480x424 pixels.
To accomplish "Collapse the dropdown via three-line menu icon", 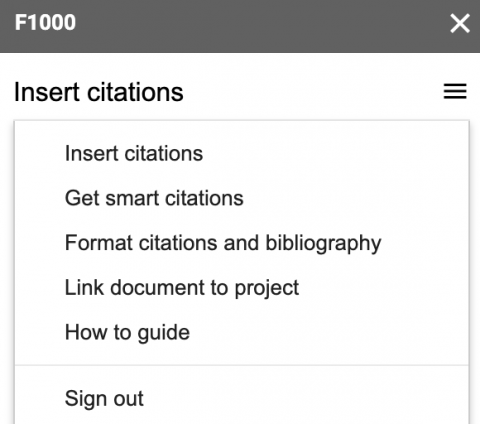I will 455,91.
